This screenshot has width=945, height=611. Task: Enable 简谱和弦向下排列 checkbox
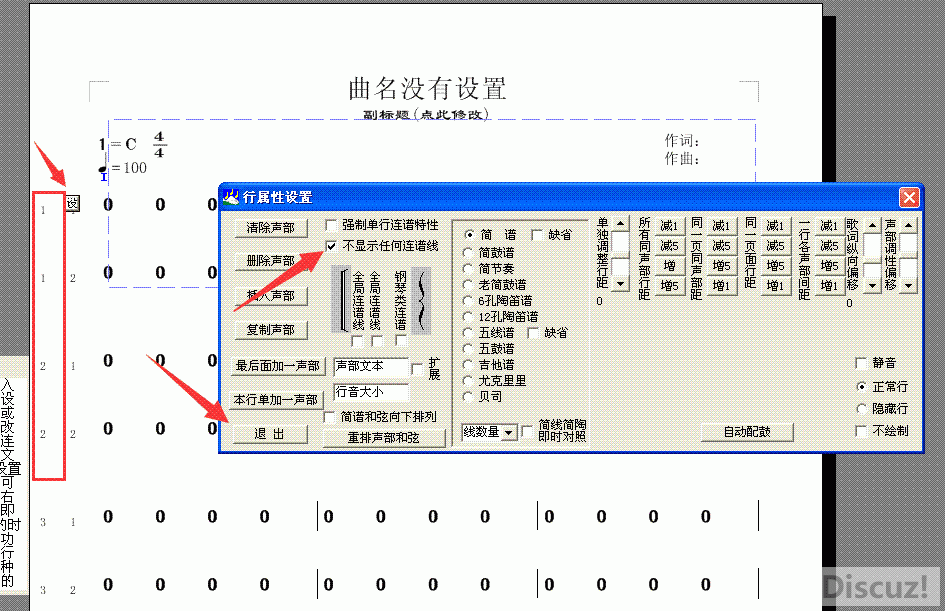pyautogui.click(x=329, y=417)
